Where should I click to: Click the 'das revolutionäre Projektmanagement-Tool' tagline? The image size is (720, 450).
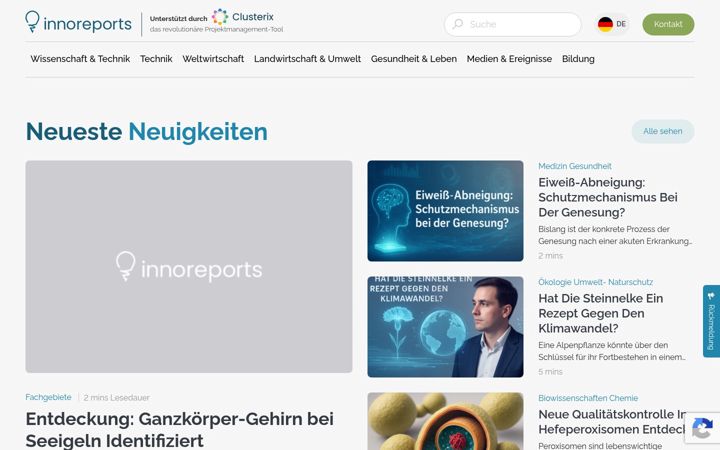pos(216,29)
